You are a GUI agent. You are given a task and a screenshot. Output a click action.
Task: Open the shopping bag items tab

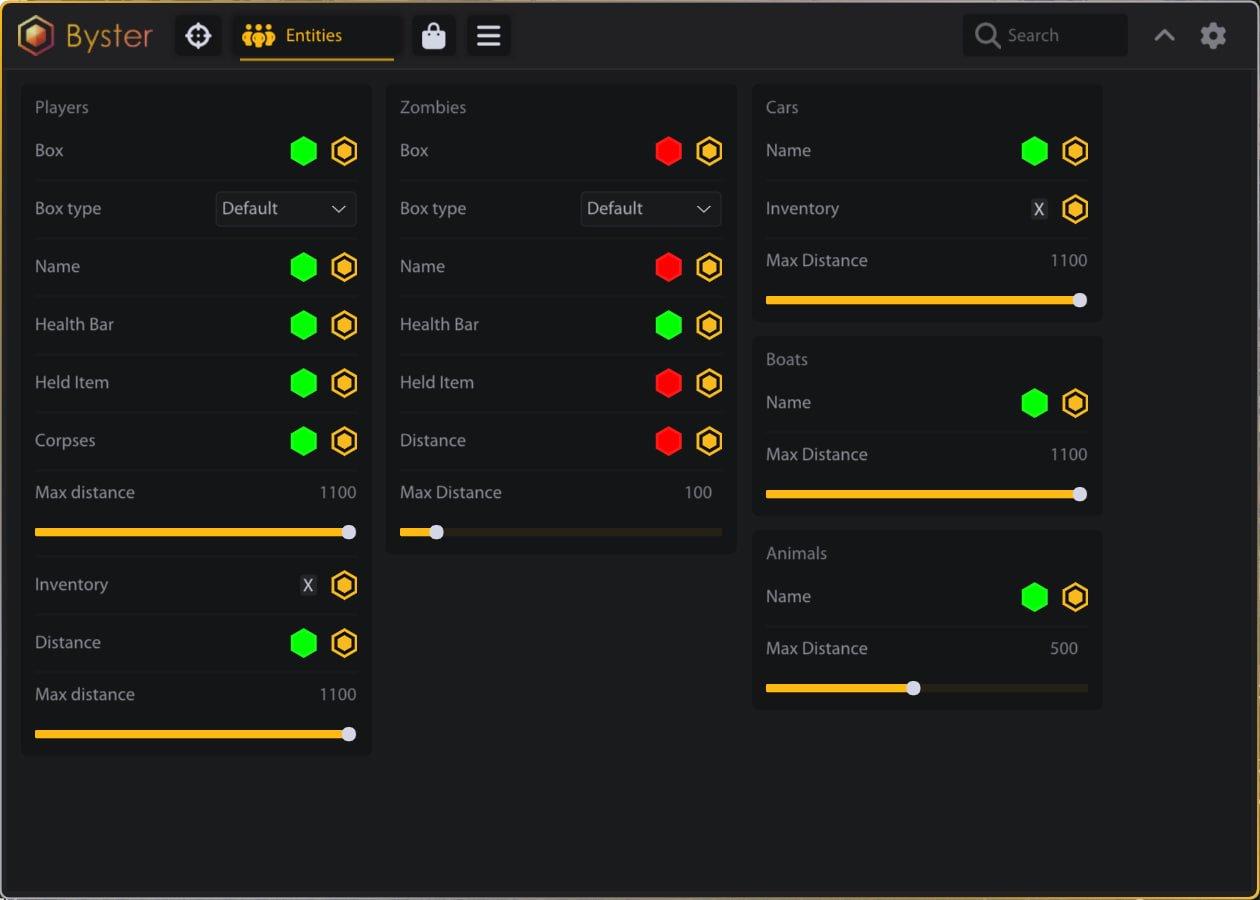pos(433,36)
